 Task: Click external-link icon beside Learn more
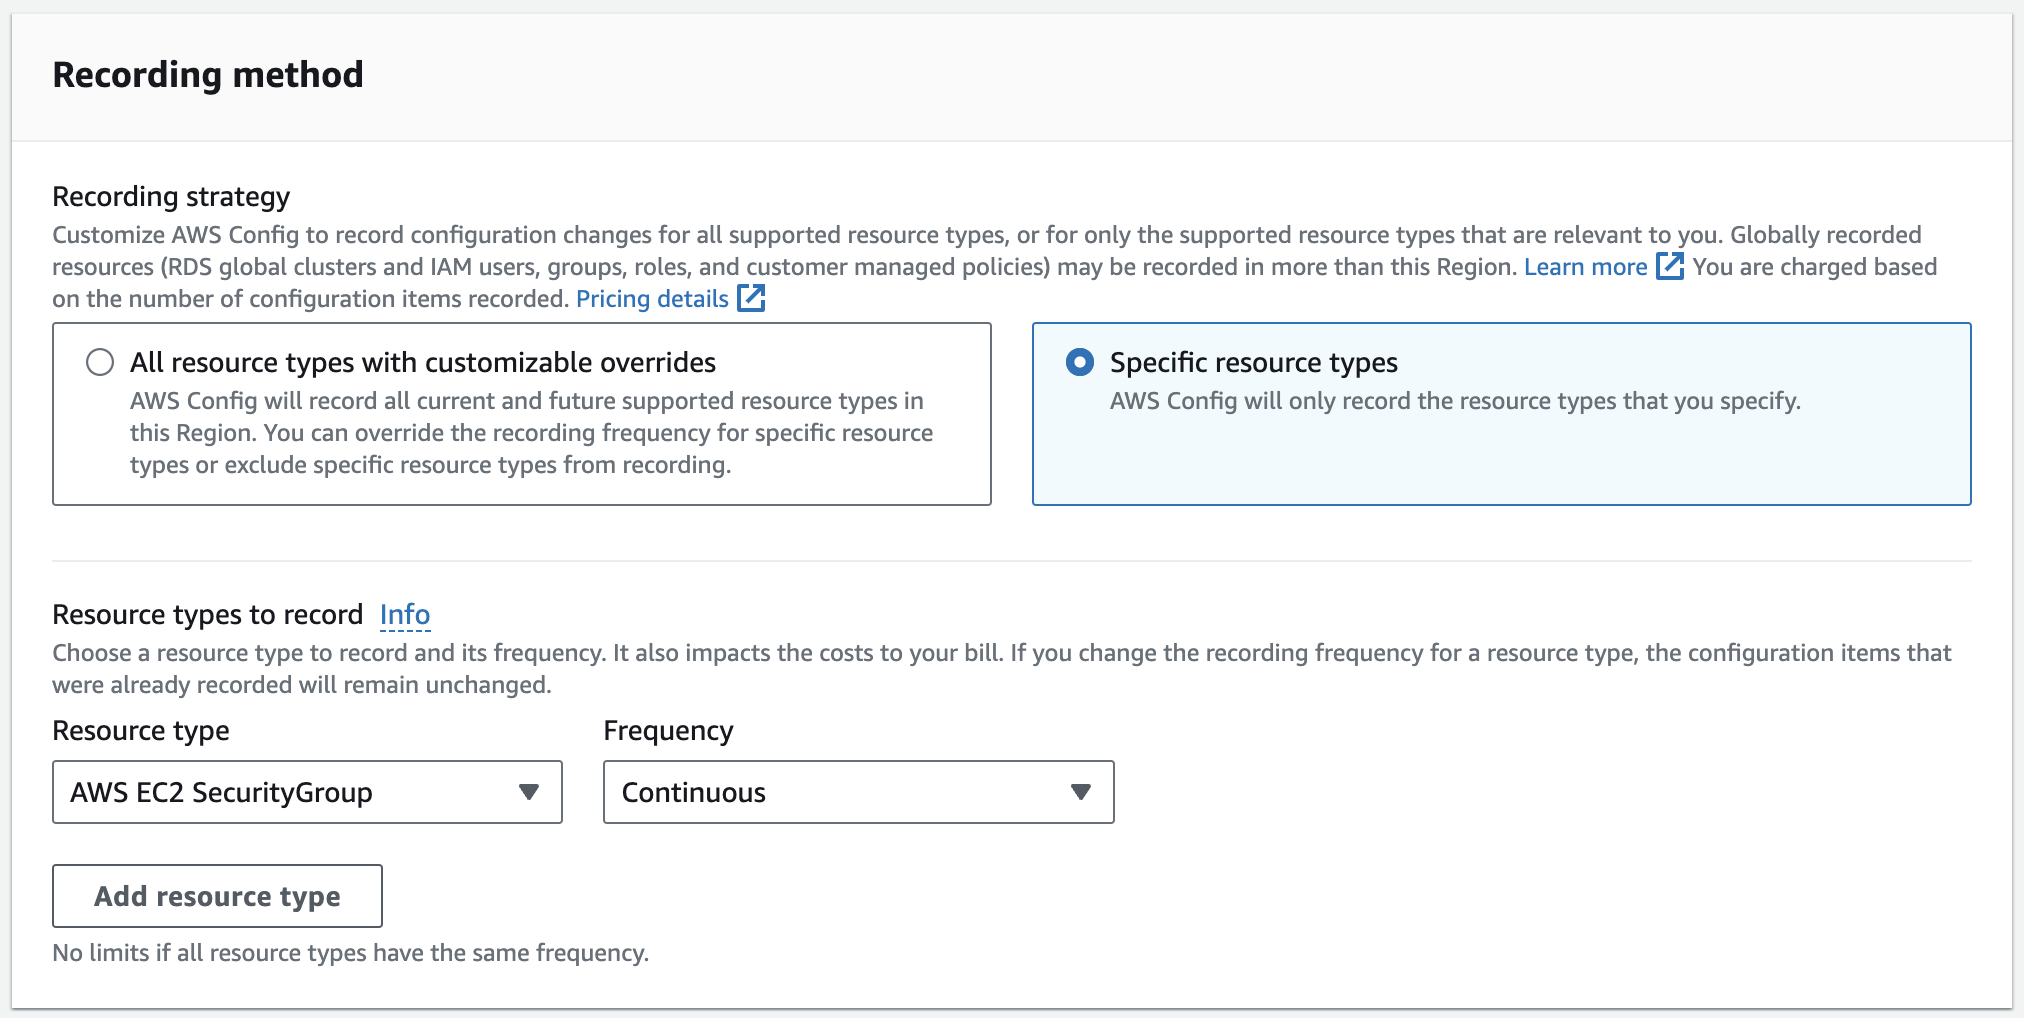pos(1669,266)
